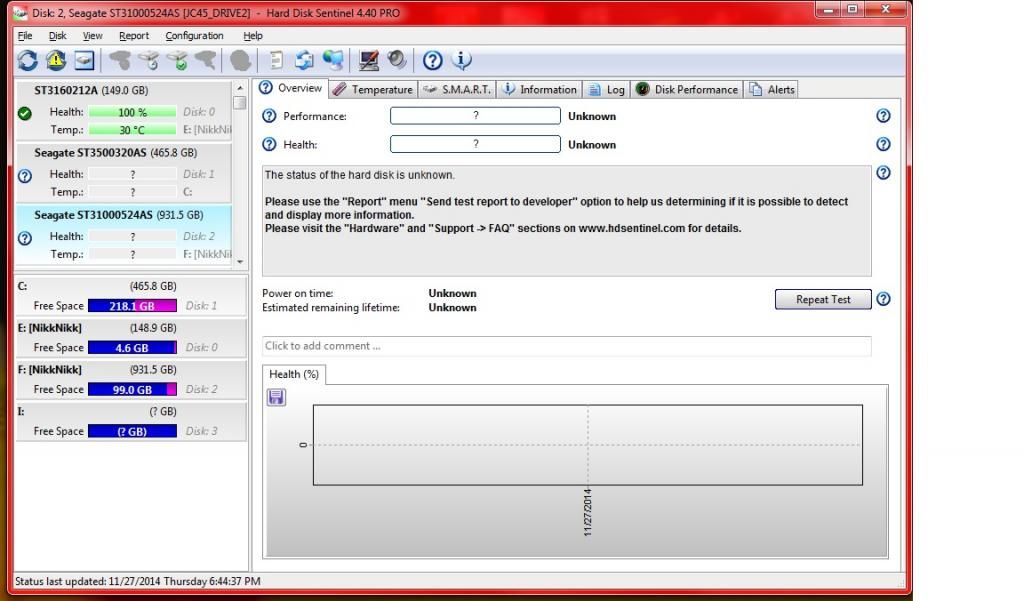Image resolution: width=1024 pixels, height=601 pixels.
Task: Switch to the S.M.A.R.T. tab
Action: coord(457,89)
